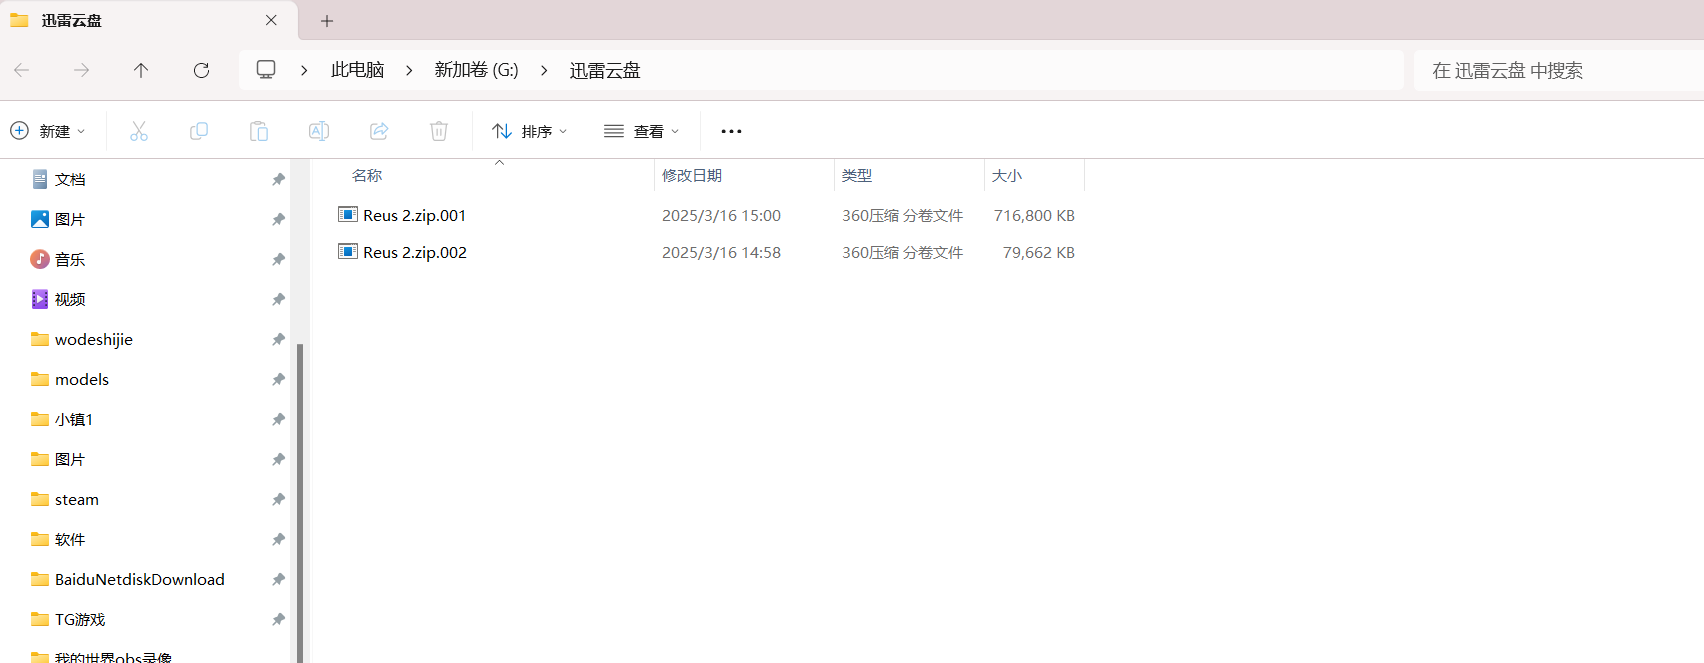Click the Reus 2.zip.001 file icon
The height and width of the screenshot is (663, 1704).
pyautogui.click(x=348, y=214)
